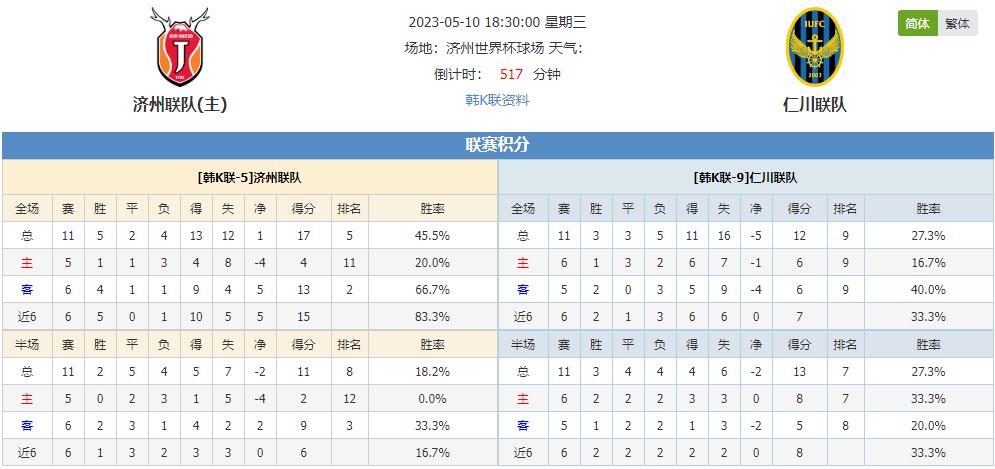Click blue 客 row label in Jeju full-time table

pyautogui.click(x=27, y=290)
